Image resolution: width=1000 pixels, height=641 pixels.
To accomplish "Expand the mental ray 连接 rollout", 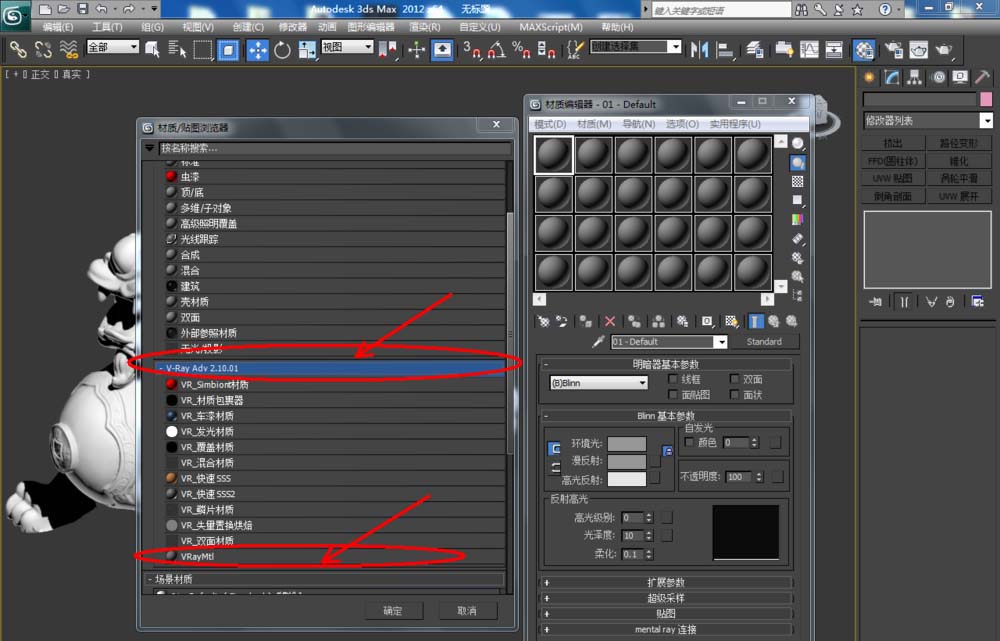I will point(666,630).
